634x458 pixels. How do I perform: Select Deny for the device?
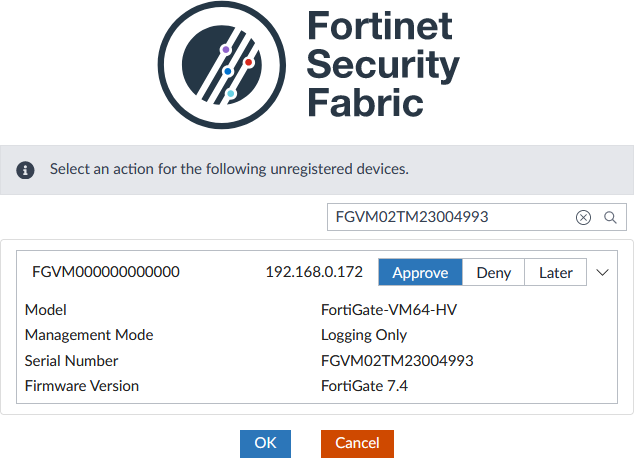tap(494, 272)
